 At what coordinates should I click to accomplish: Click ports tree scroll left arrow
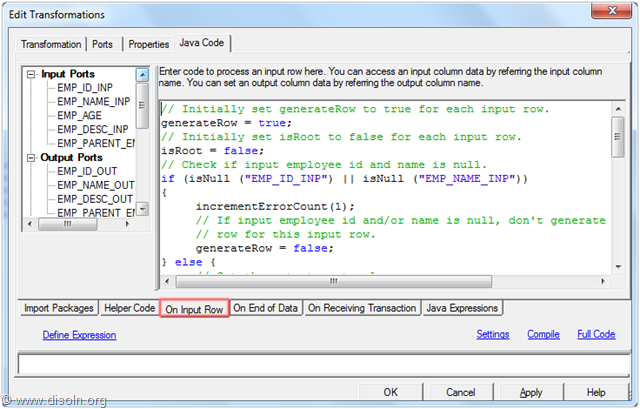[29, 224]
